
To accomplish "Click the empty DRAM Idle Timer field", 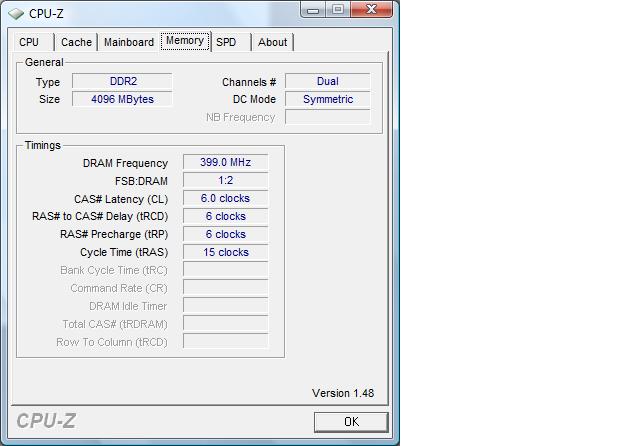I will (x=226, y=306).
